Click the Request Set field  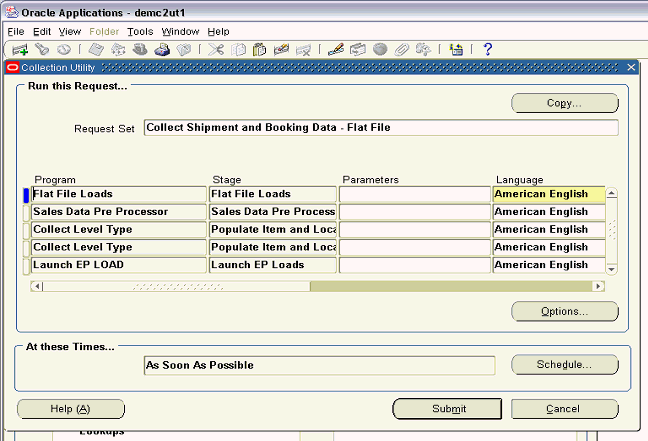click(381, 127)
